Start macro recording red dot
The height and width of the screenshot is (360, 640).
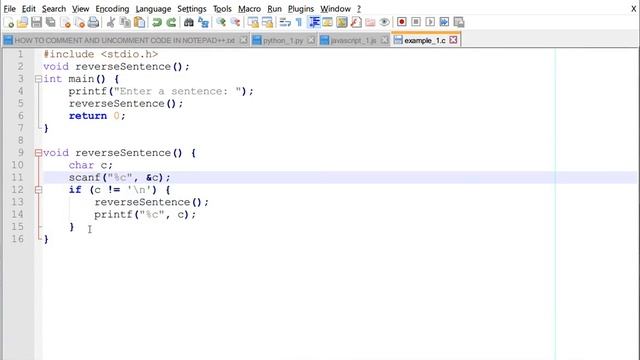pyautogui.click(x=402, y=22)
